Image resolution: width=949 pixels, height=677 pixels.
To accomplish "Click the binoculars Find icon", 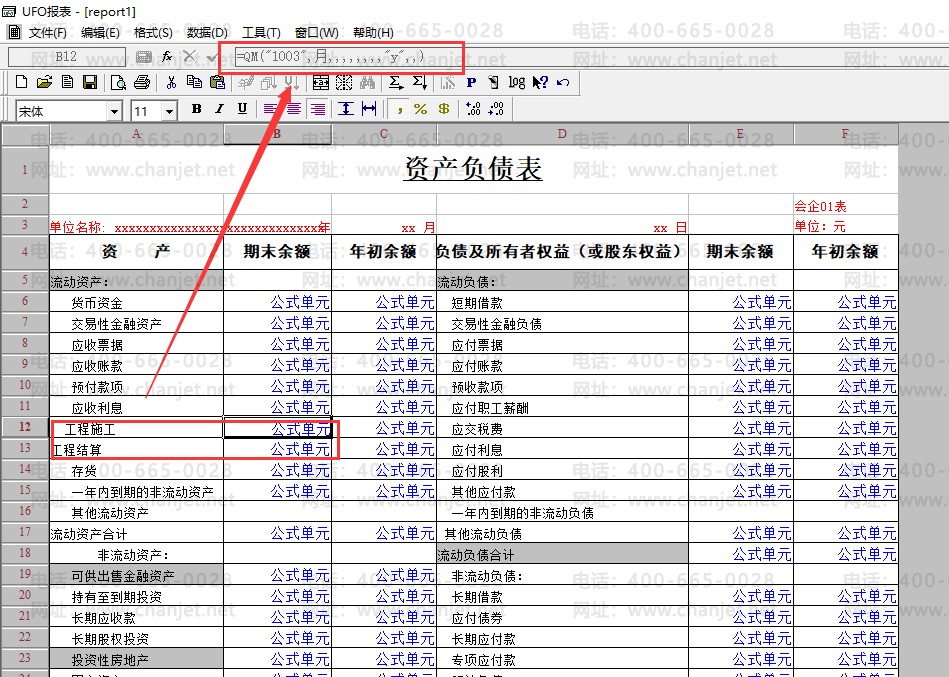I will (x=367, y=82).
